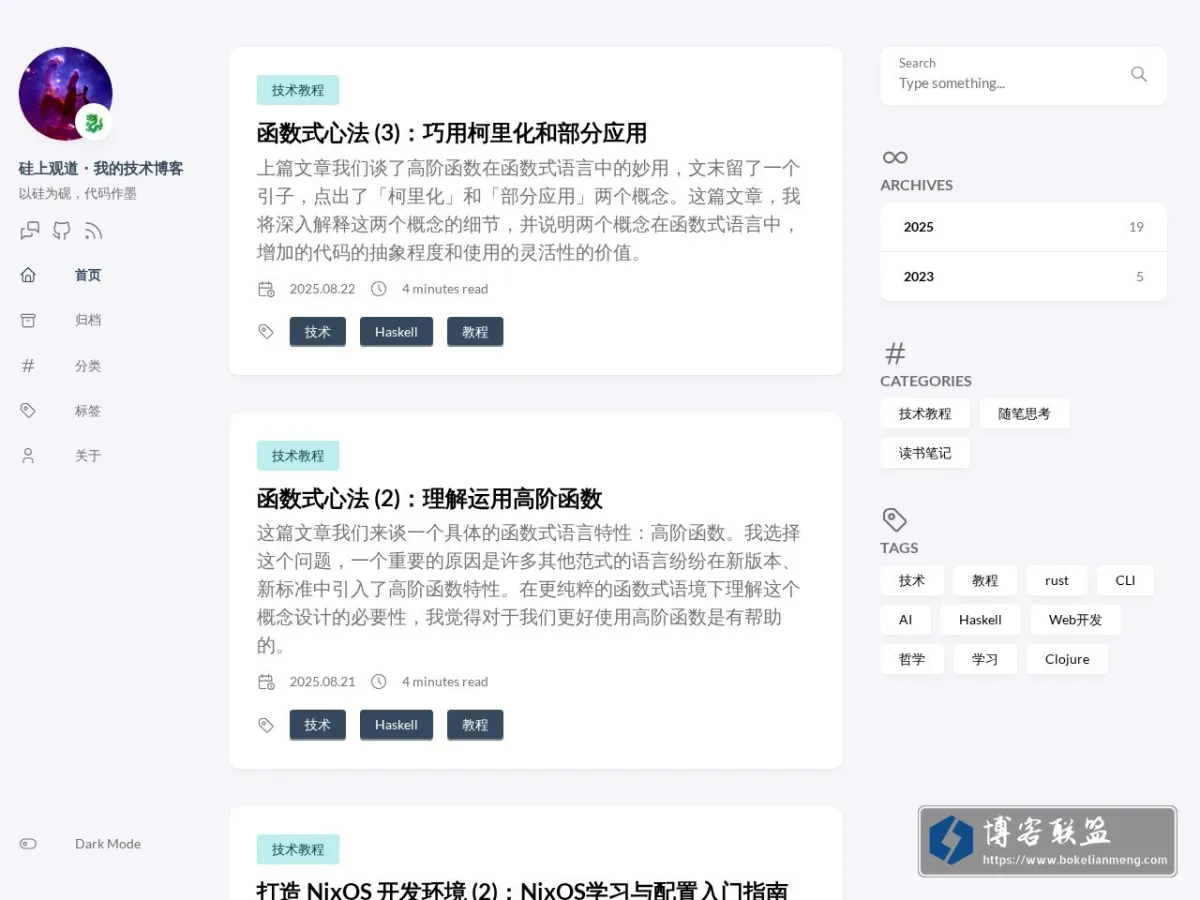The width and height of the screenshot is (1200, 900).
Task: Click the tag icon above Tags heading
Action: pyautogui.click(x=894, y=520)
